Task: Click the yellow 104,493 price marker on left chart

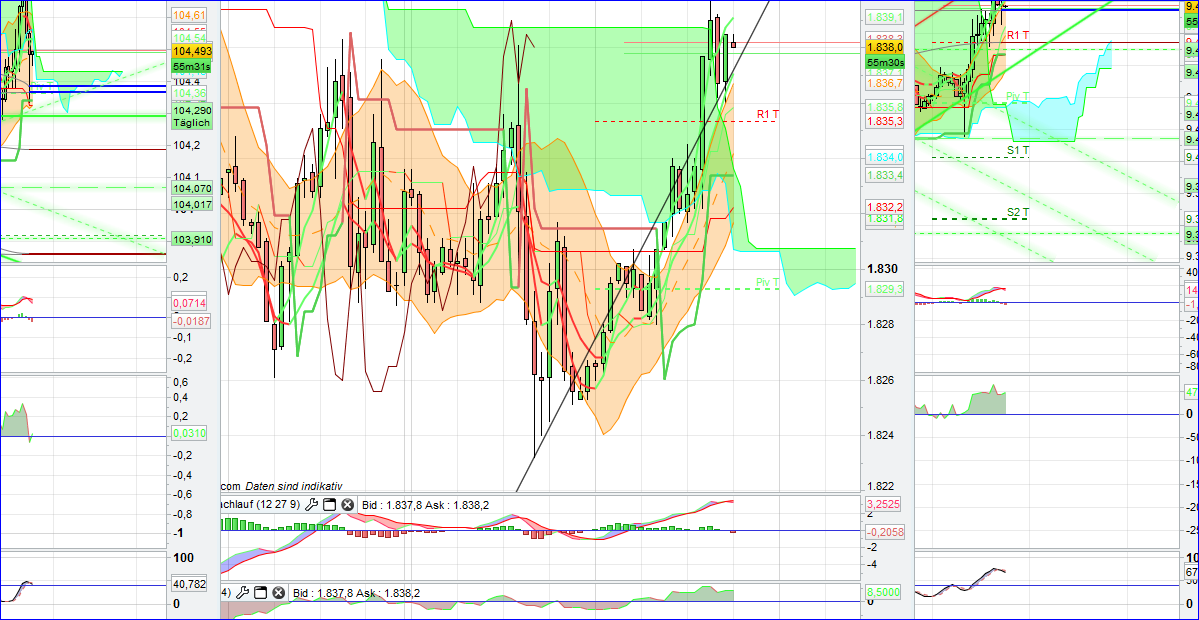Action: pyautogui.click(x=193, y=50)
